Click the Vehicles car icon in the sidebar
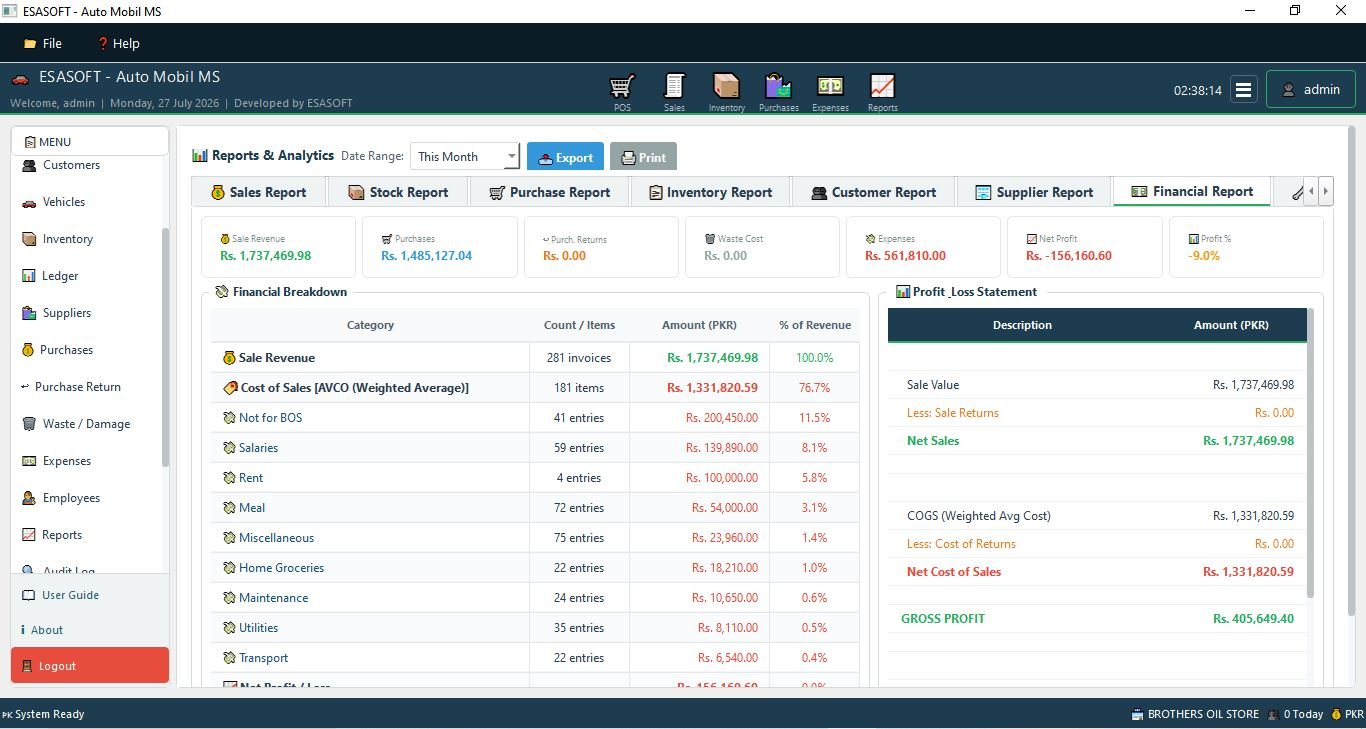The image size is (1366, 729). click(29, 202)
